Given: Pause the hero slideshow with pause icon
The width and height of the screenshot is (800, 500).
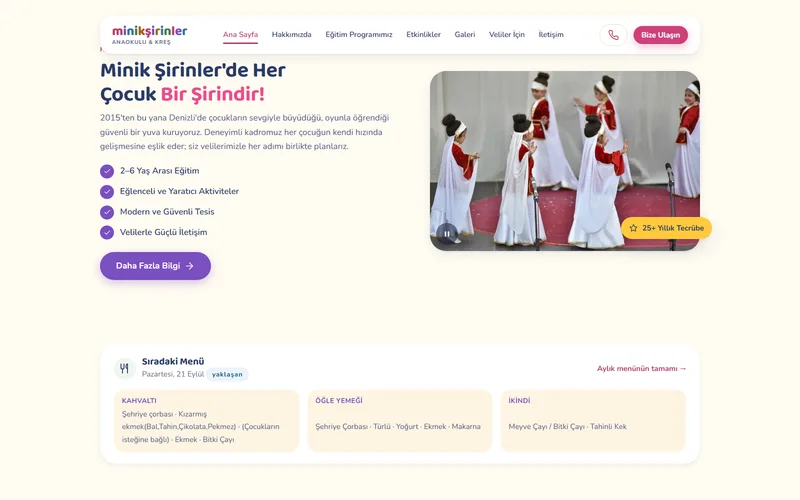Looking at the screenshot, I should click(447, 234).
